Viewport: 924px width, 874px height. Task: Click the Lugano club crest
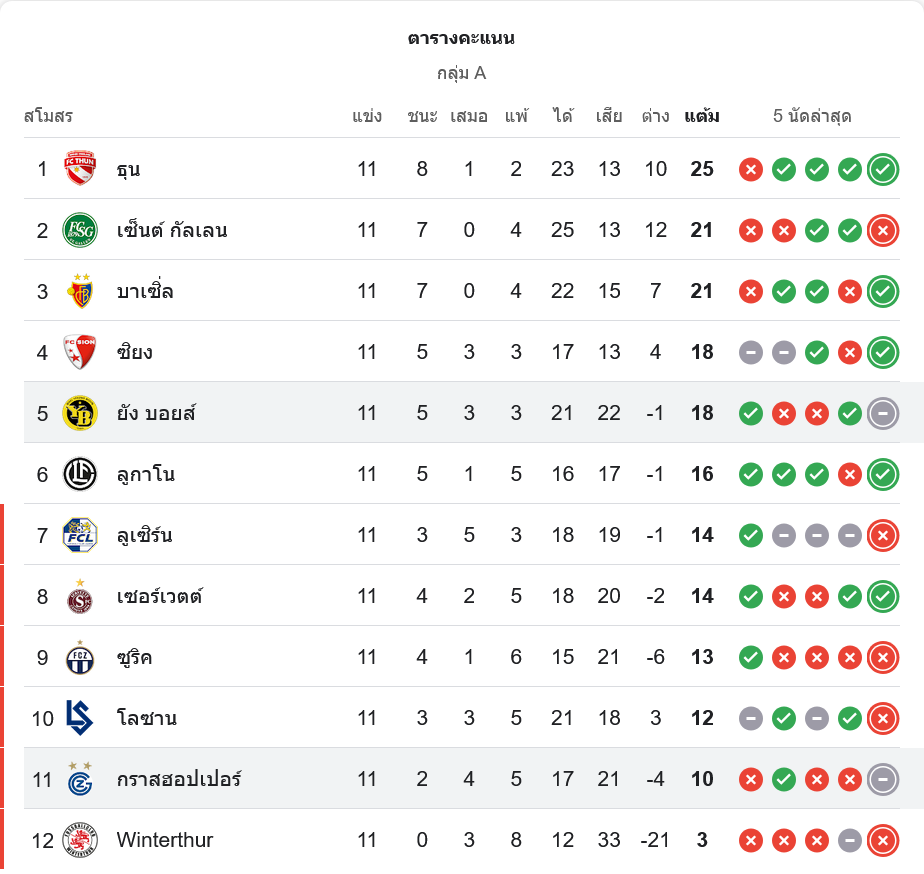coord(80,474)
